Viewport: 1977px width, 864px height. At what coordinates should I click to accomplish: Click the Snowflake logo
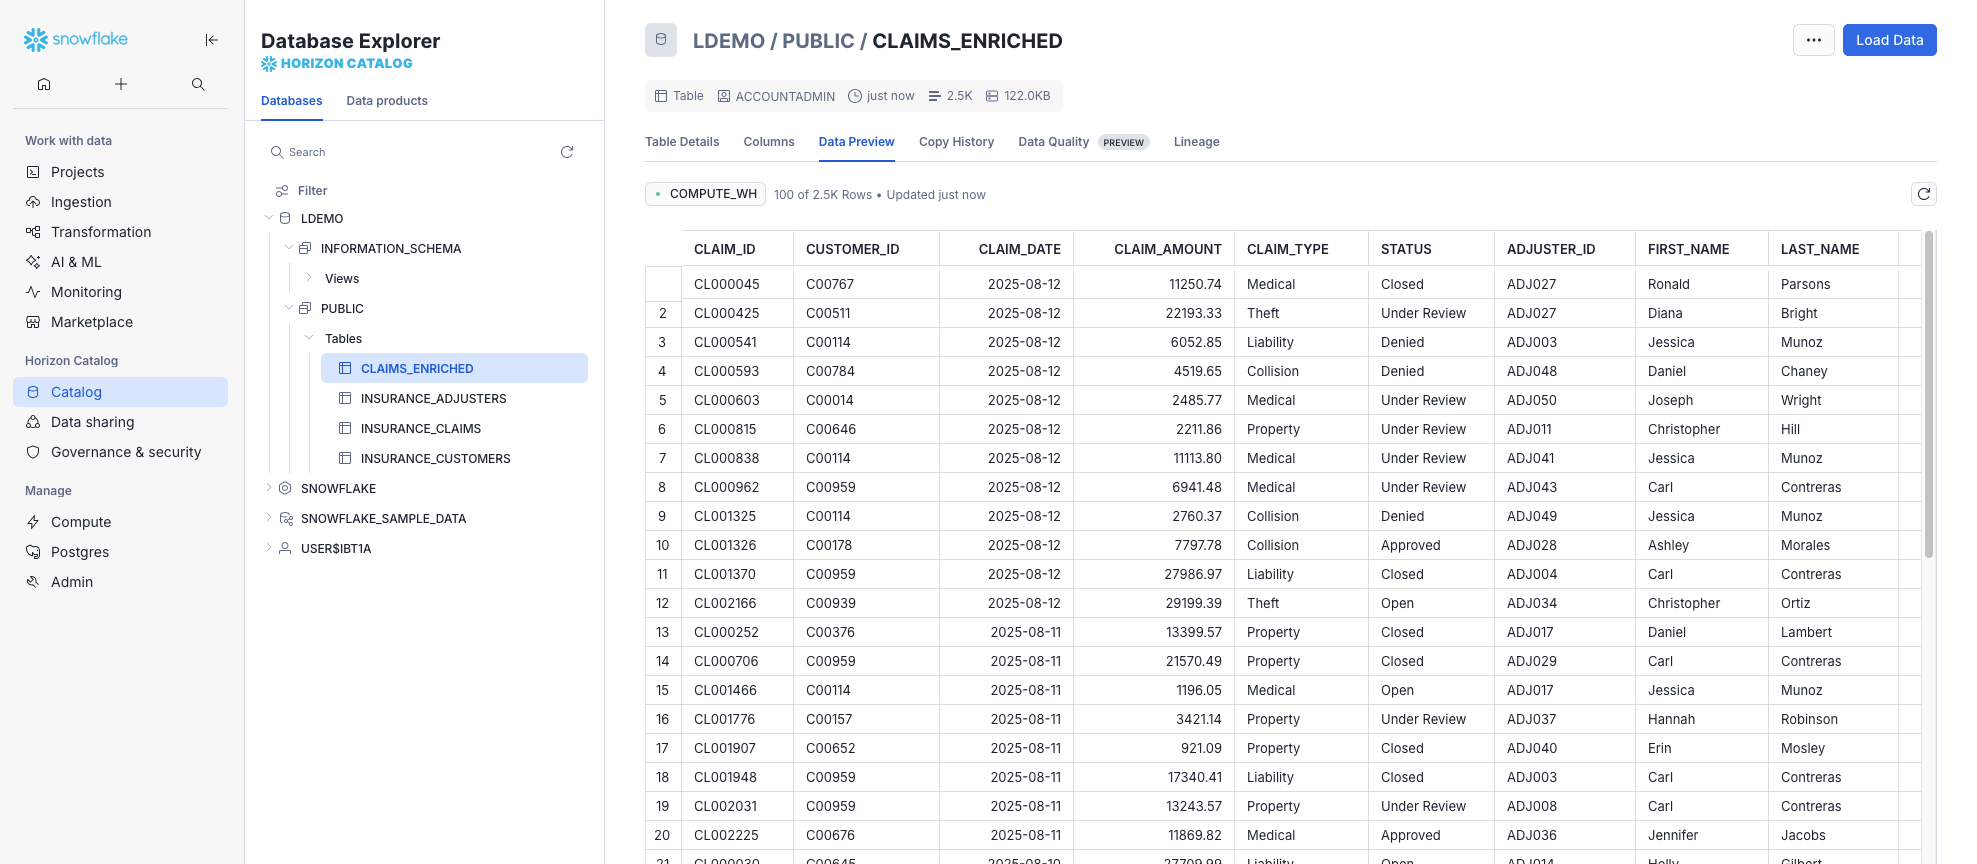click(76, 39)
